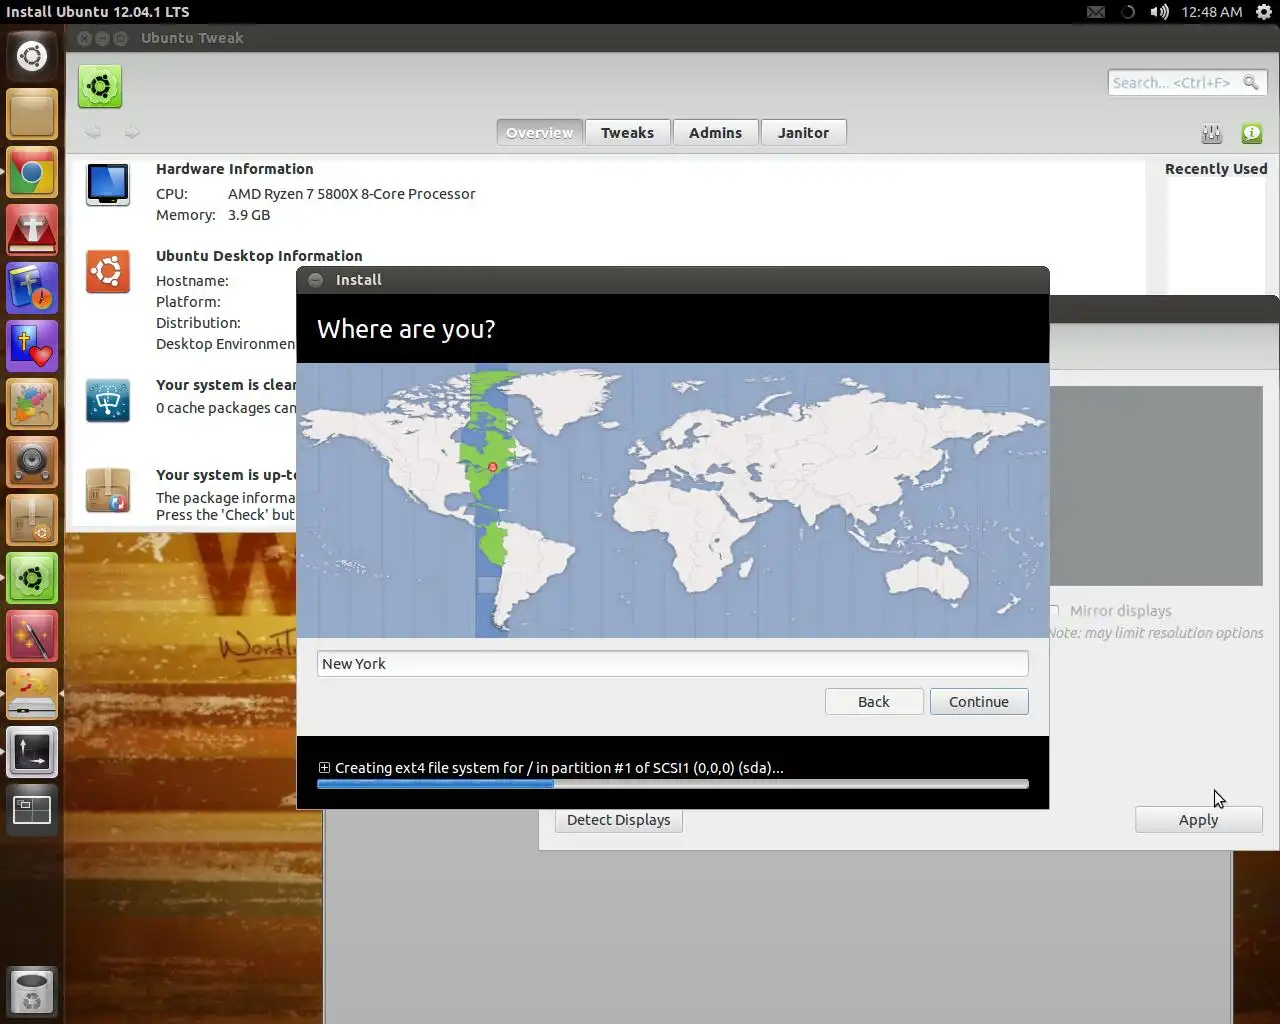Expand the installer progress details

click(x=324, y=767)
